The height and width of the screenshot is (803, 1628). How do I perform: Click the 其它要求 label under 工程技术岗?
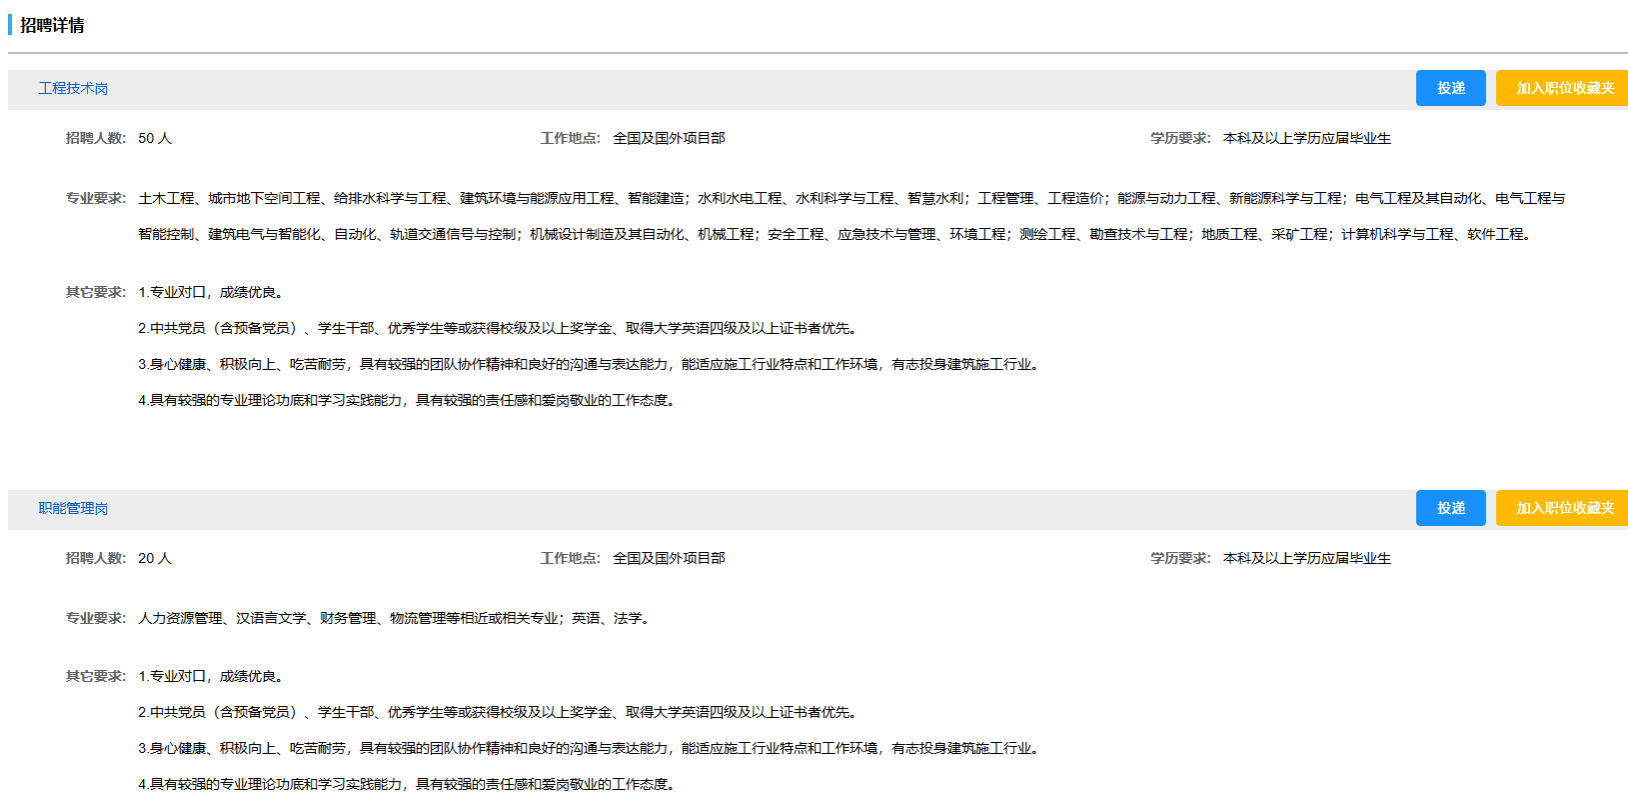point(95,293)
